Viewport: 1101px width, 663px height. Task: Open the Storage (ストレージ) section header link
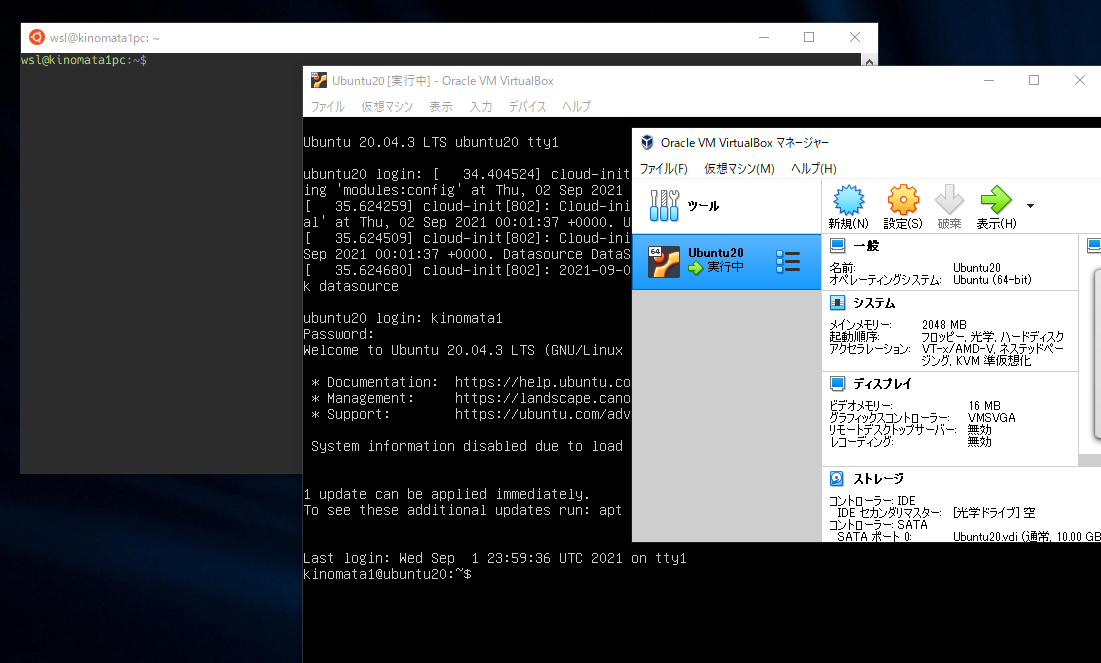[x=878, y=479]
